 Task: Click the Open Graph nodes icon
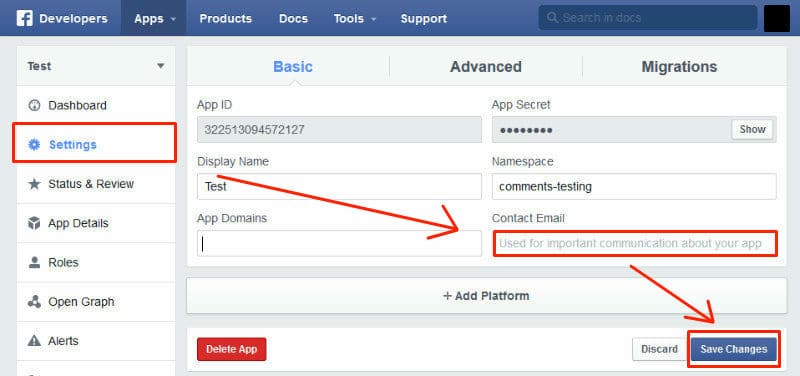34,302
